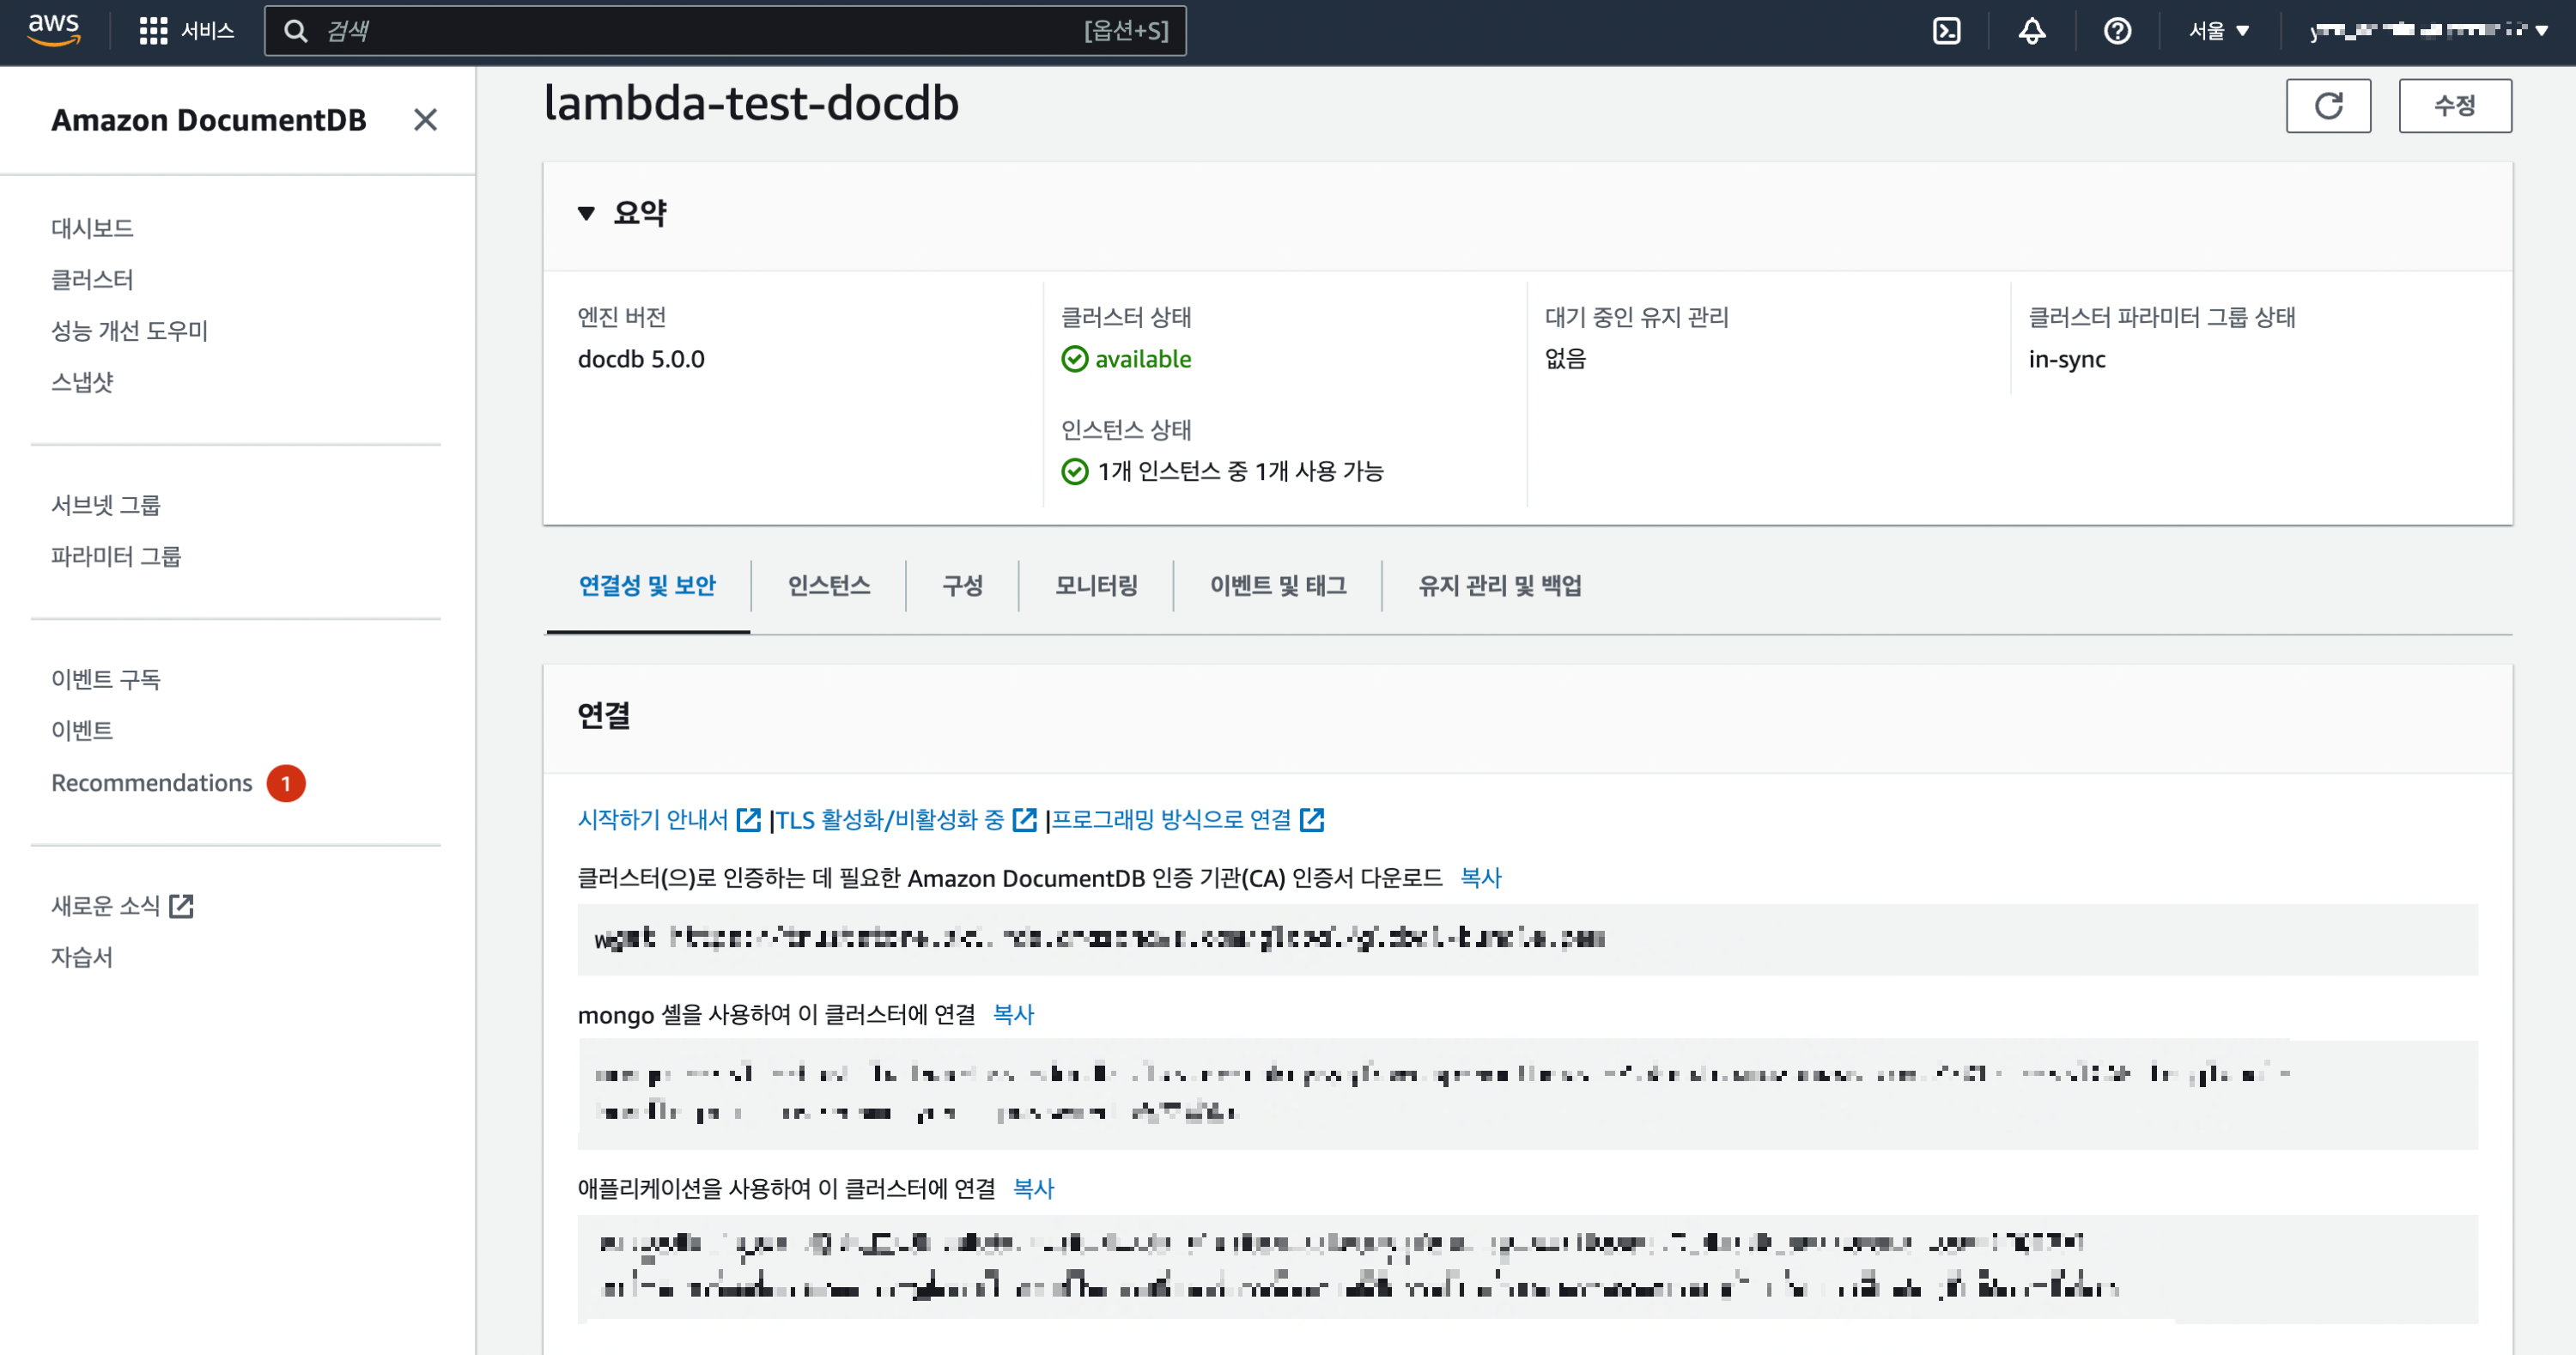Viewport: 2576px width, 1355px height.
Task: Switch to the 모니터링 tab
Action: [1096, 586]
